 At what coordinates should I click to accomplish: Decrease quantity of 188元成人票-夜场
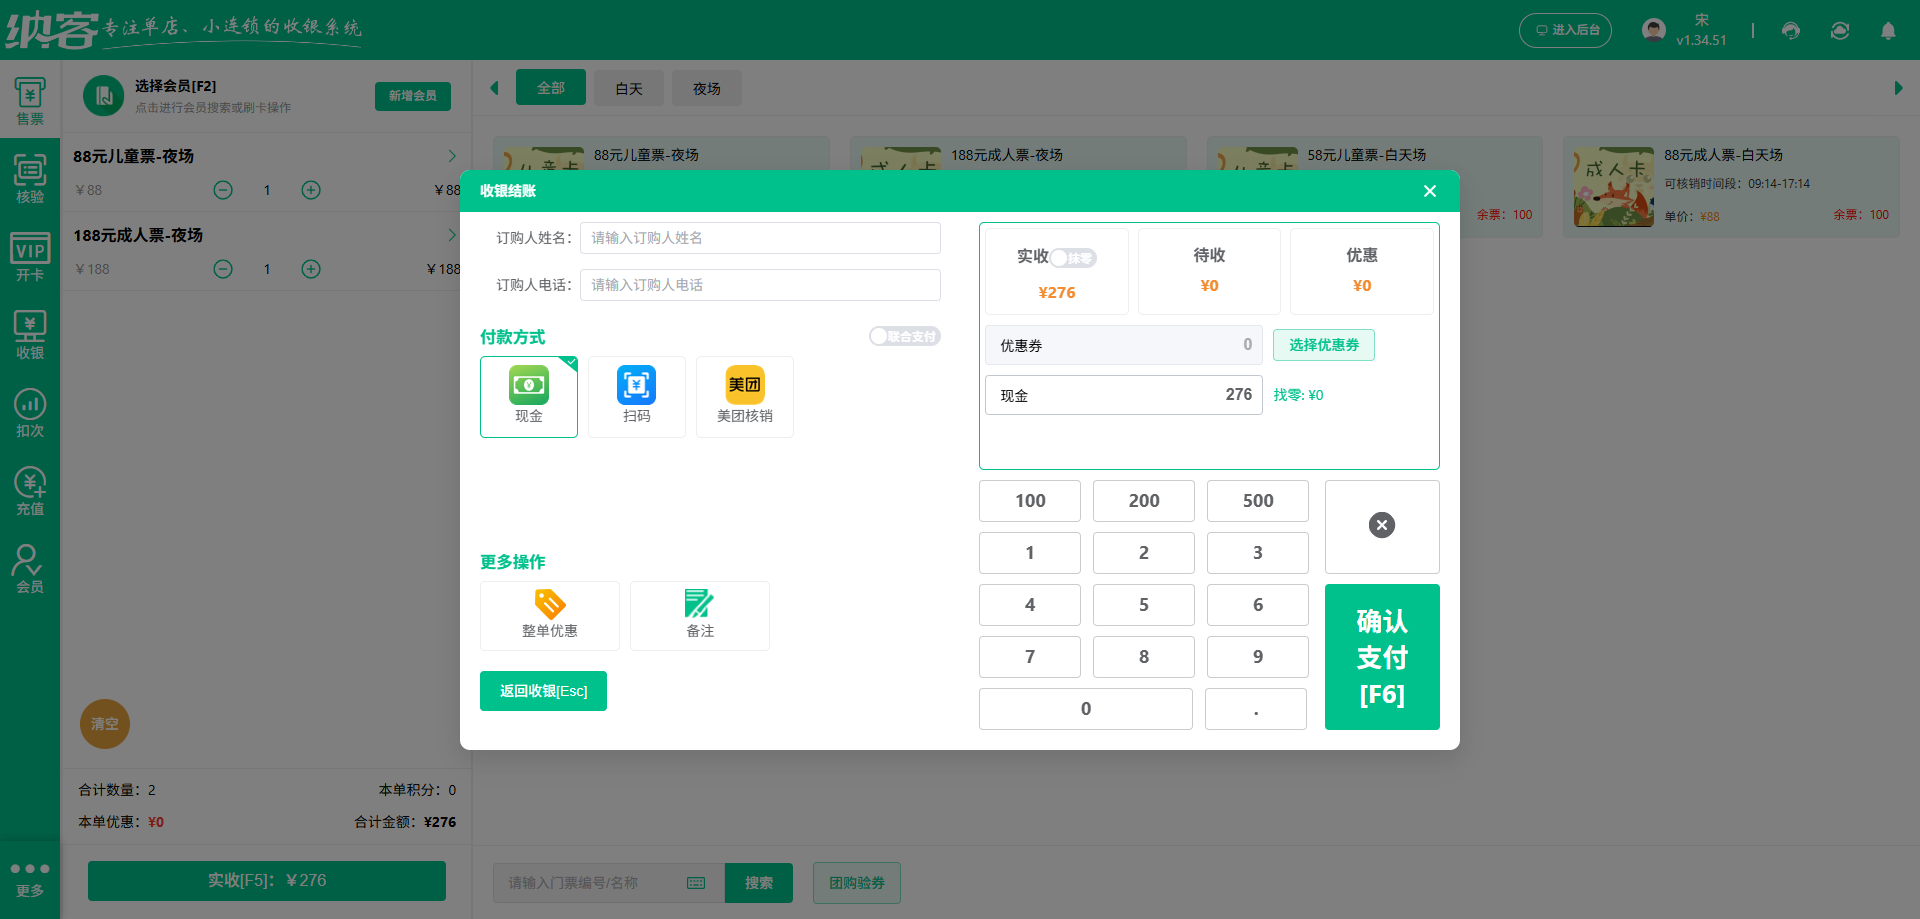223,269
